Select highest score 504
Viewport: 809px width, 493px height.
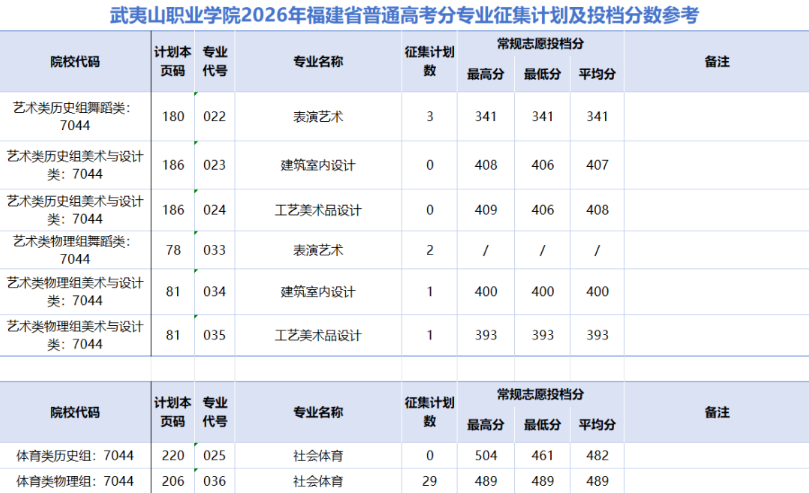coord(486,455)
